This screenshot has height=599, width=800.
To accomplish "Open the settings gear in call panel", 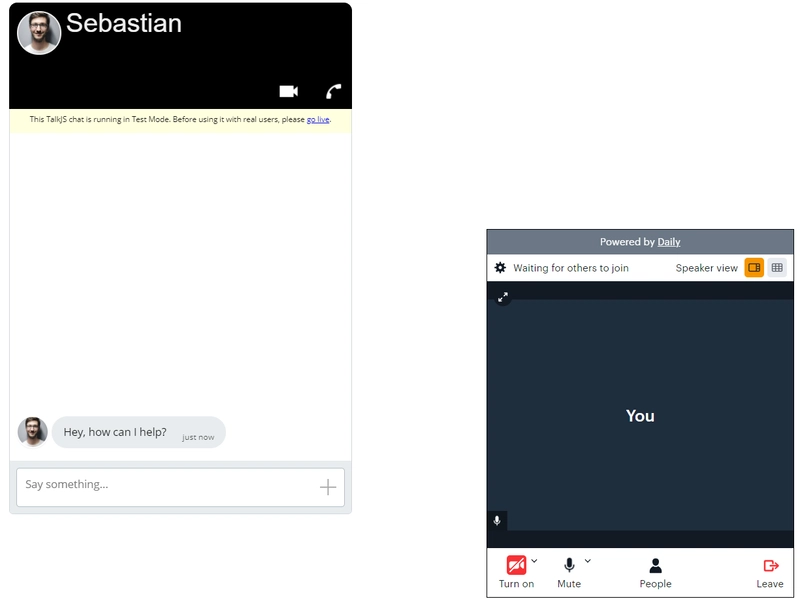I will [500, 268].
